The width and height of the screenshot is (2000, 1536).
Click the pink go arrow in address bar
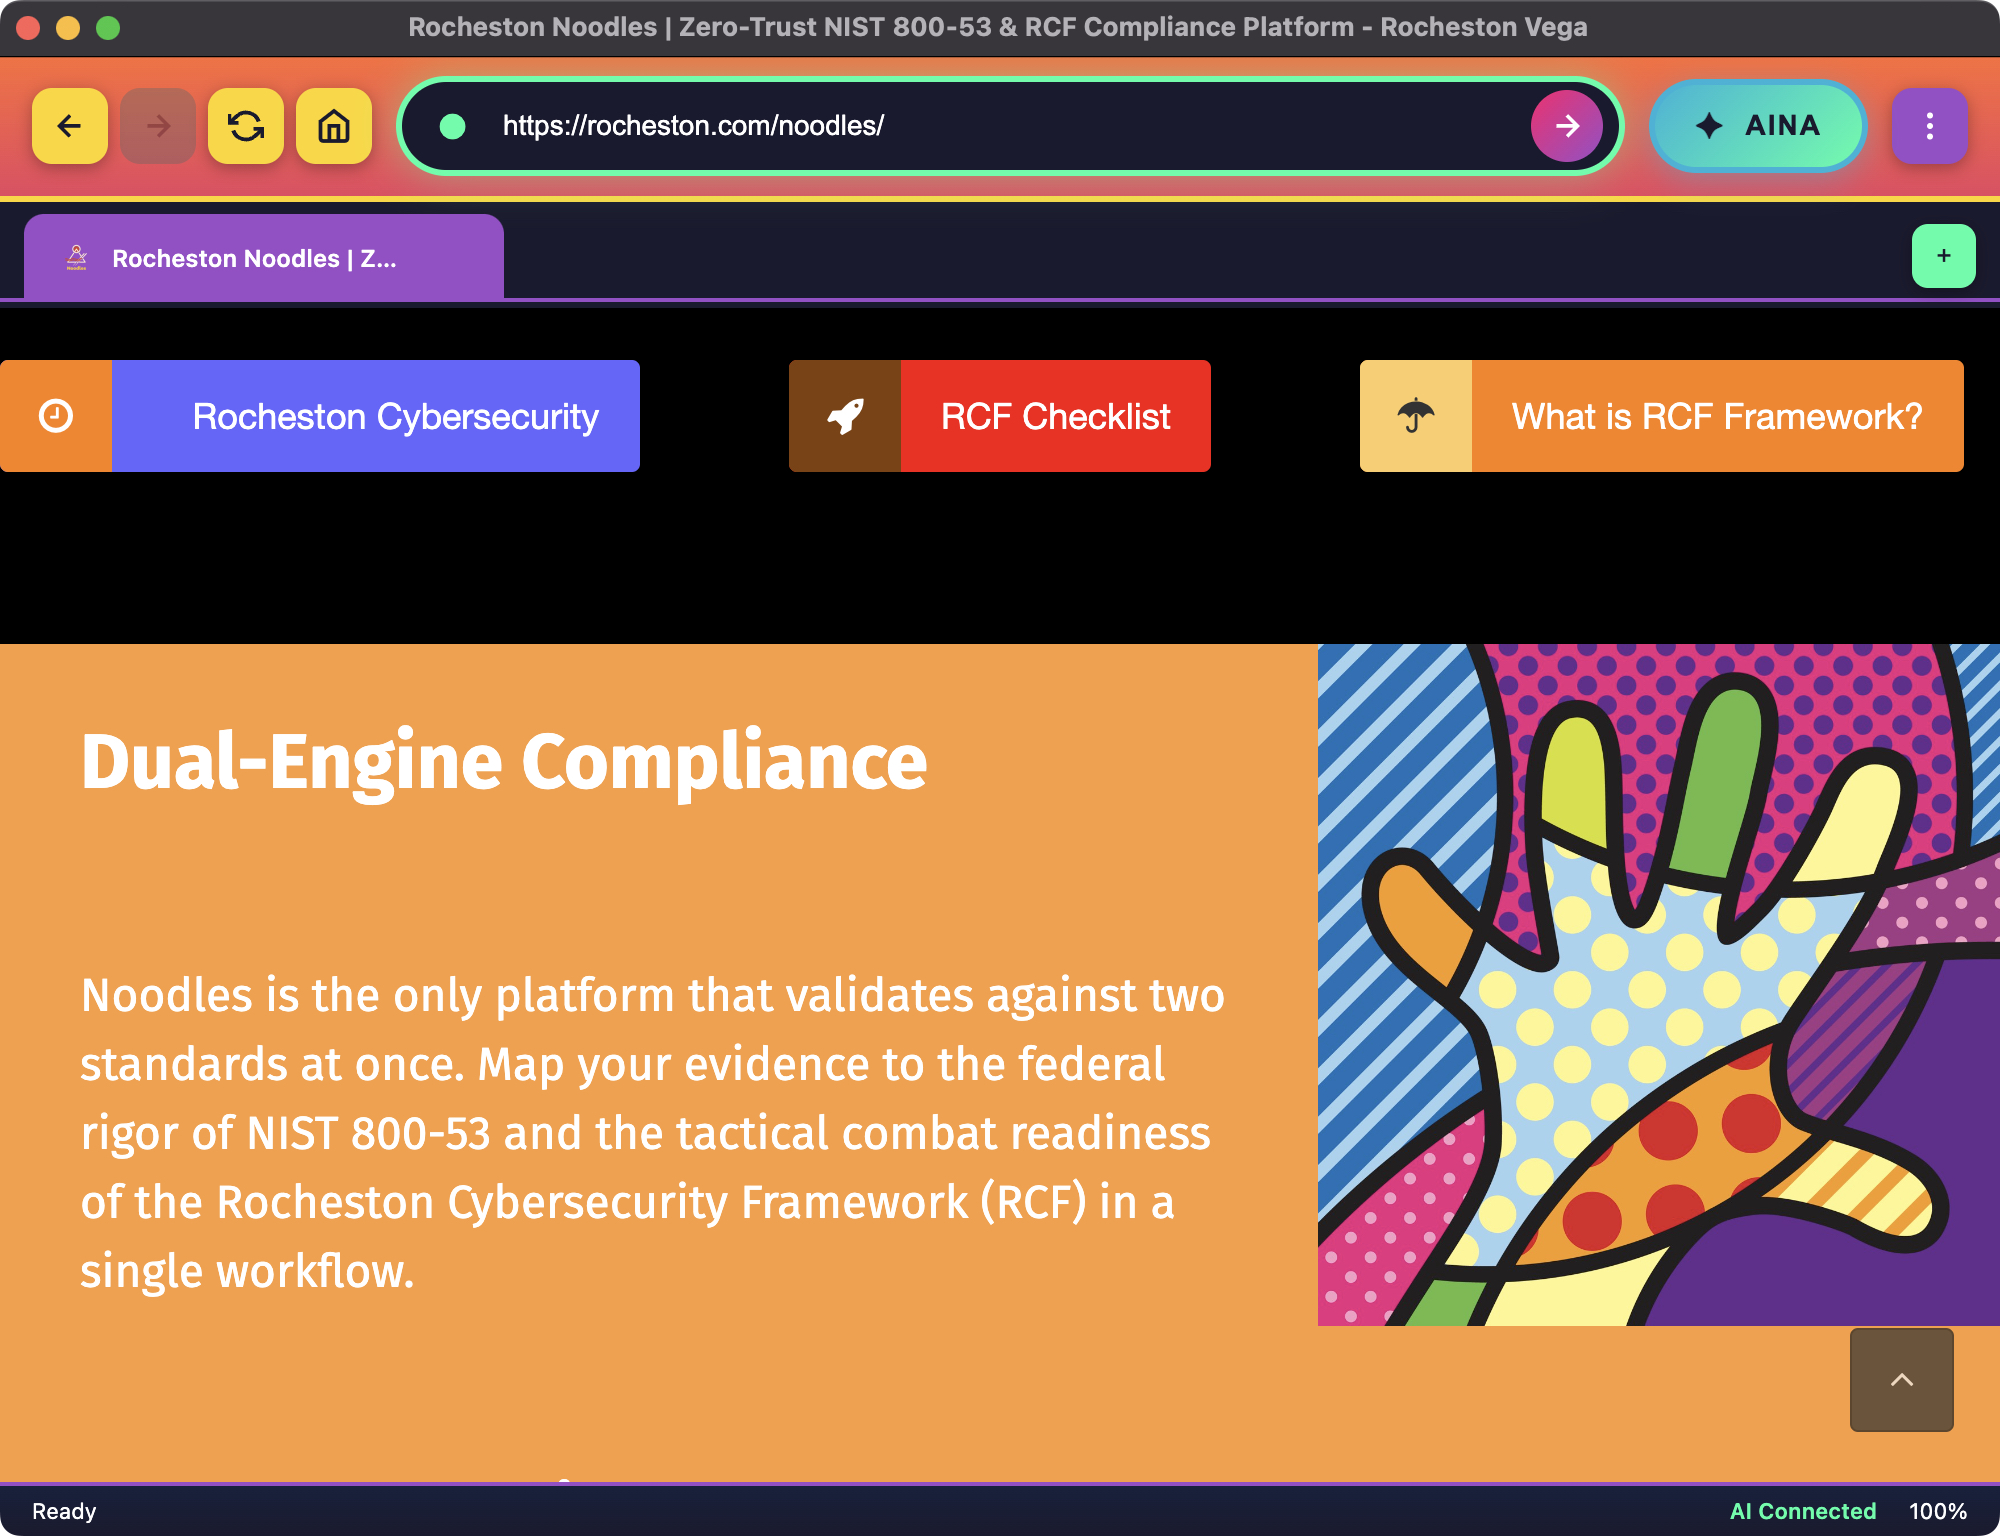pyautogui.click(x=1566, y=126)
